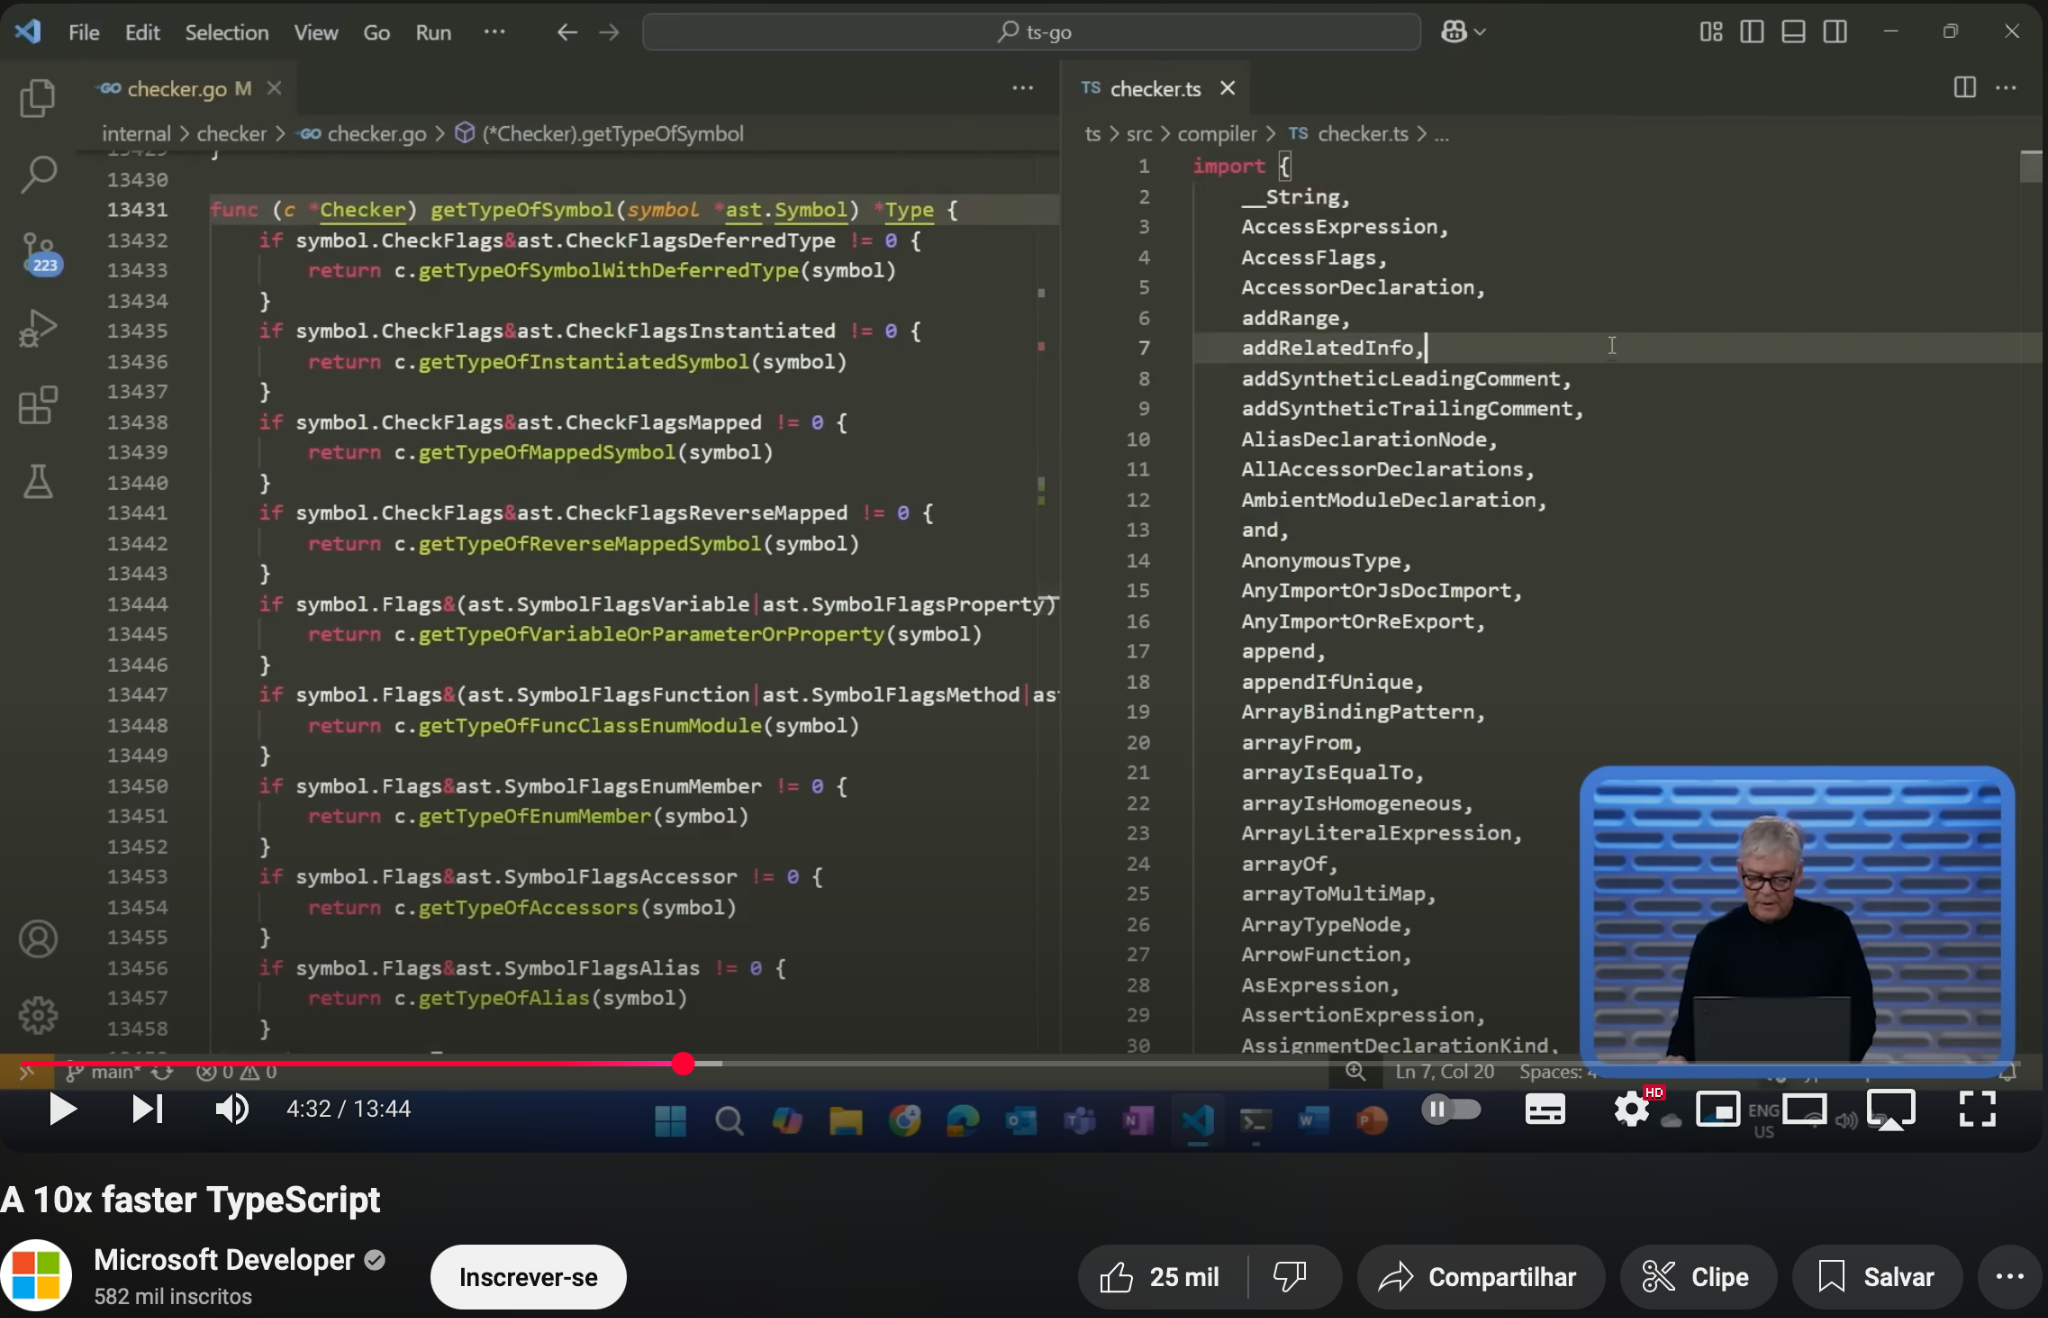Play the video with the play button
2048x1318 pixels.
tap(62, 1109)
